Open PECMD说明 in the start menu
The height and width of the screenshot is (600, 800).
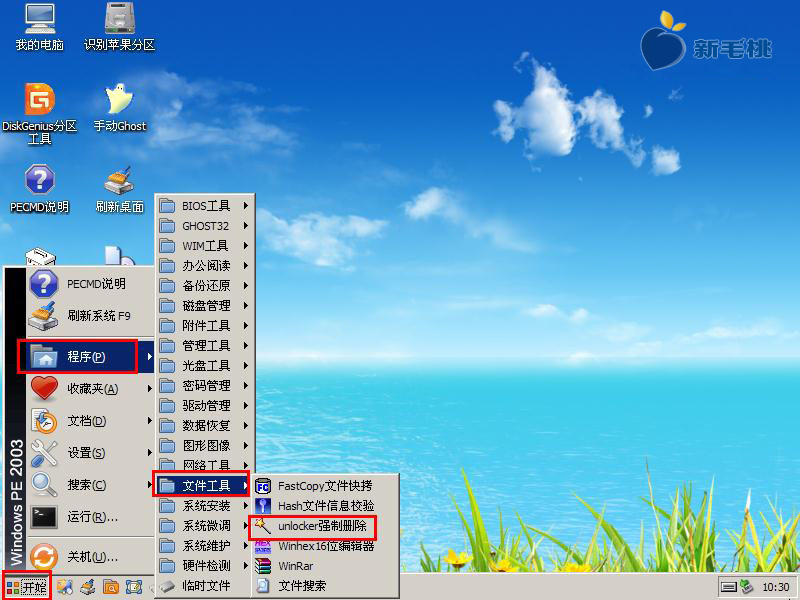click(90, 284)
